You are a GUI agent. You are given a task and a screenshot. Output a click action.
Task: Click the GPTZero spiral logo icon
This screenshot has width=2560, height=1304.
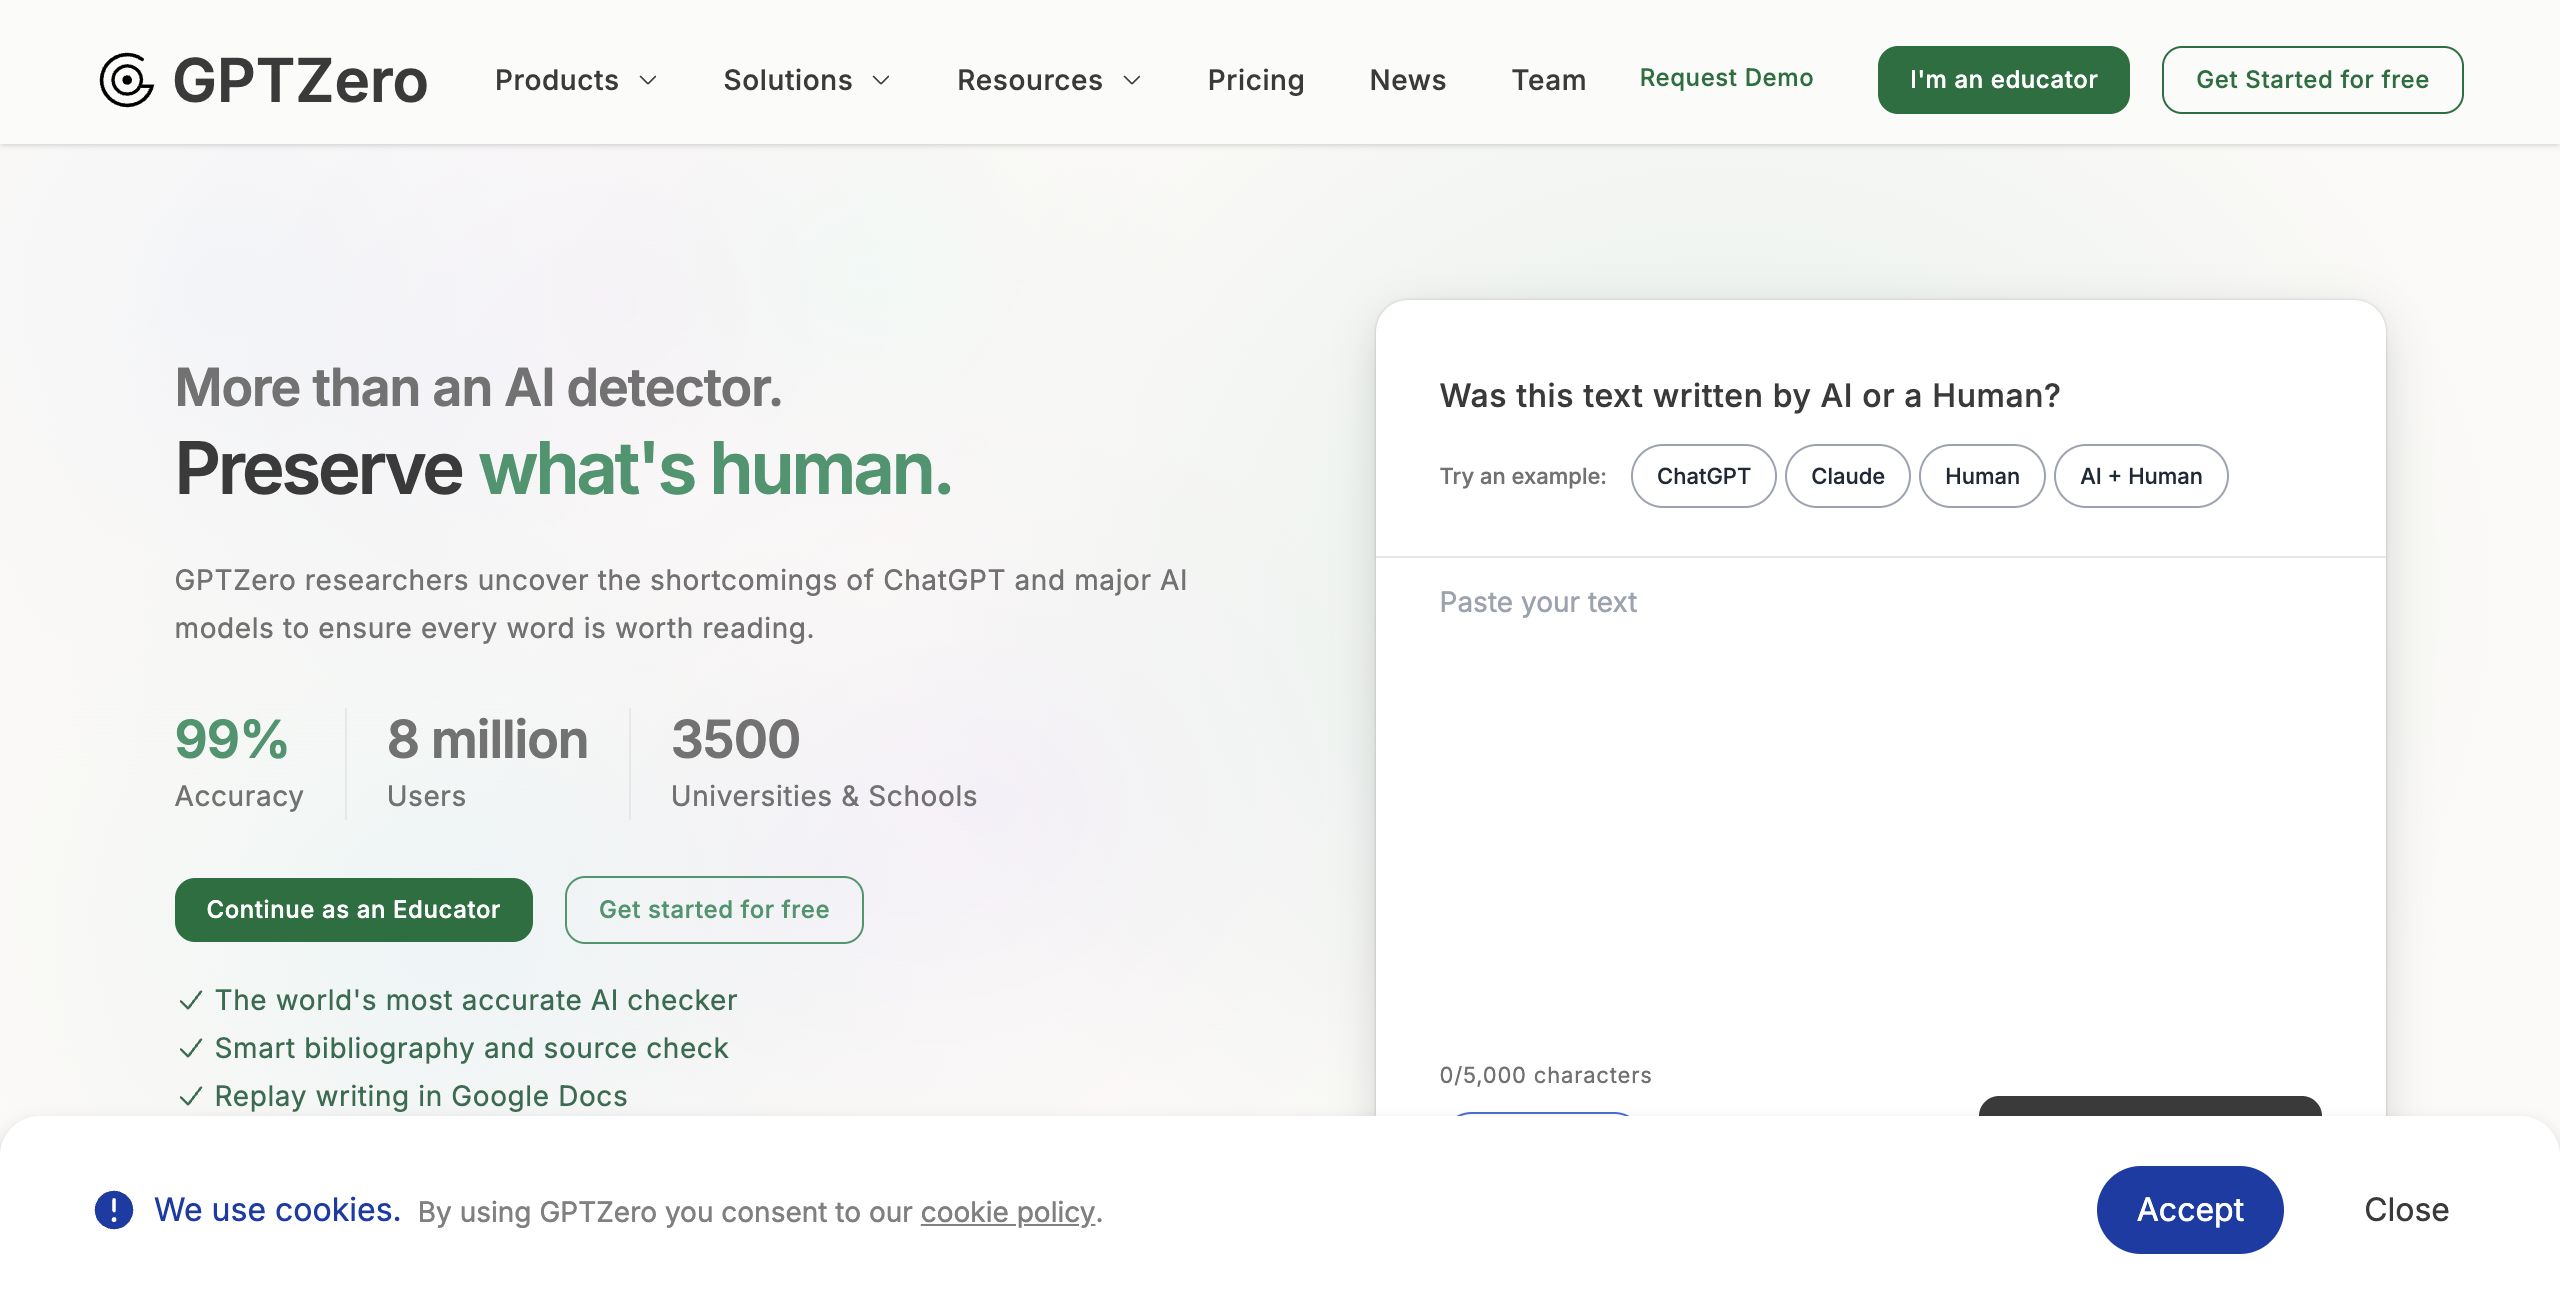tap(127, 80)
